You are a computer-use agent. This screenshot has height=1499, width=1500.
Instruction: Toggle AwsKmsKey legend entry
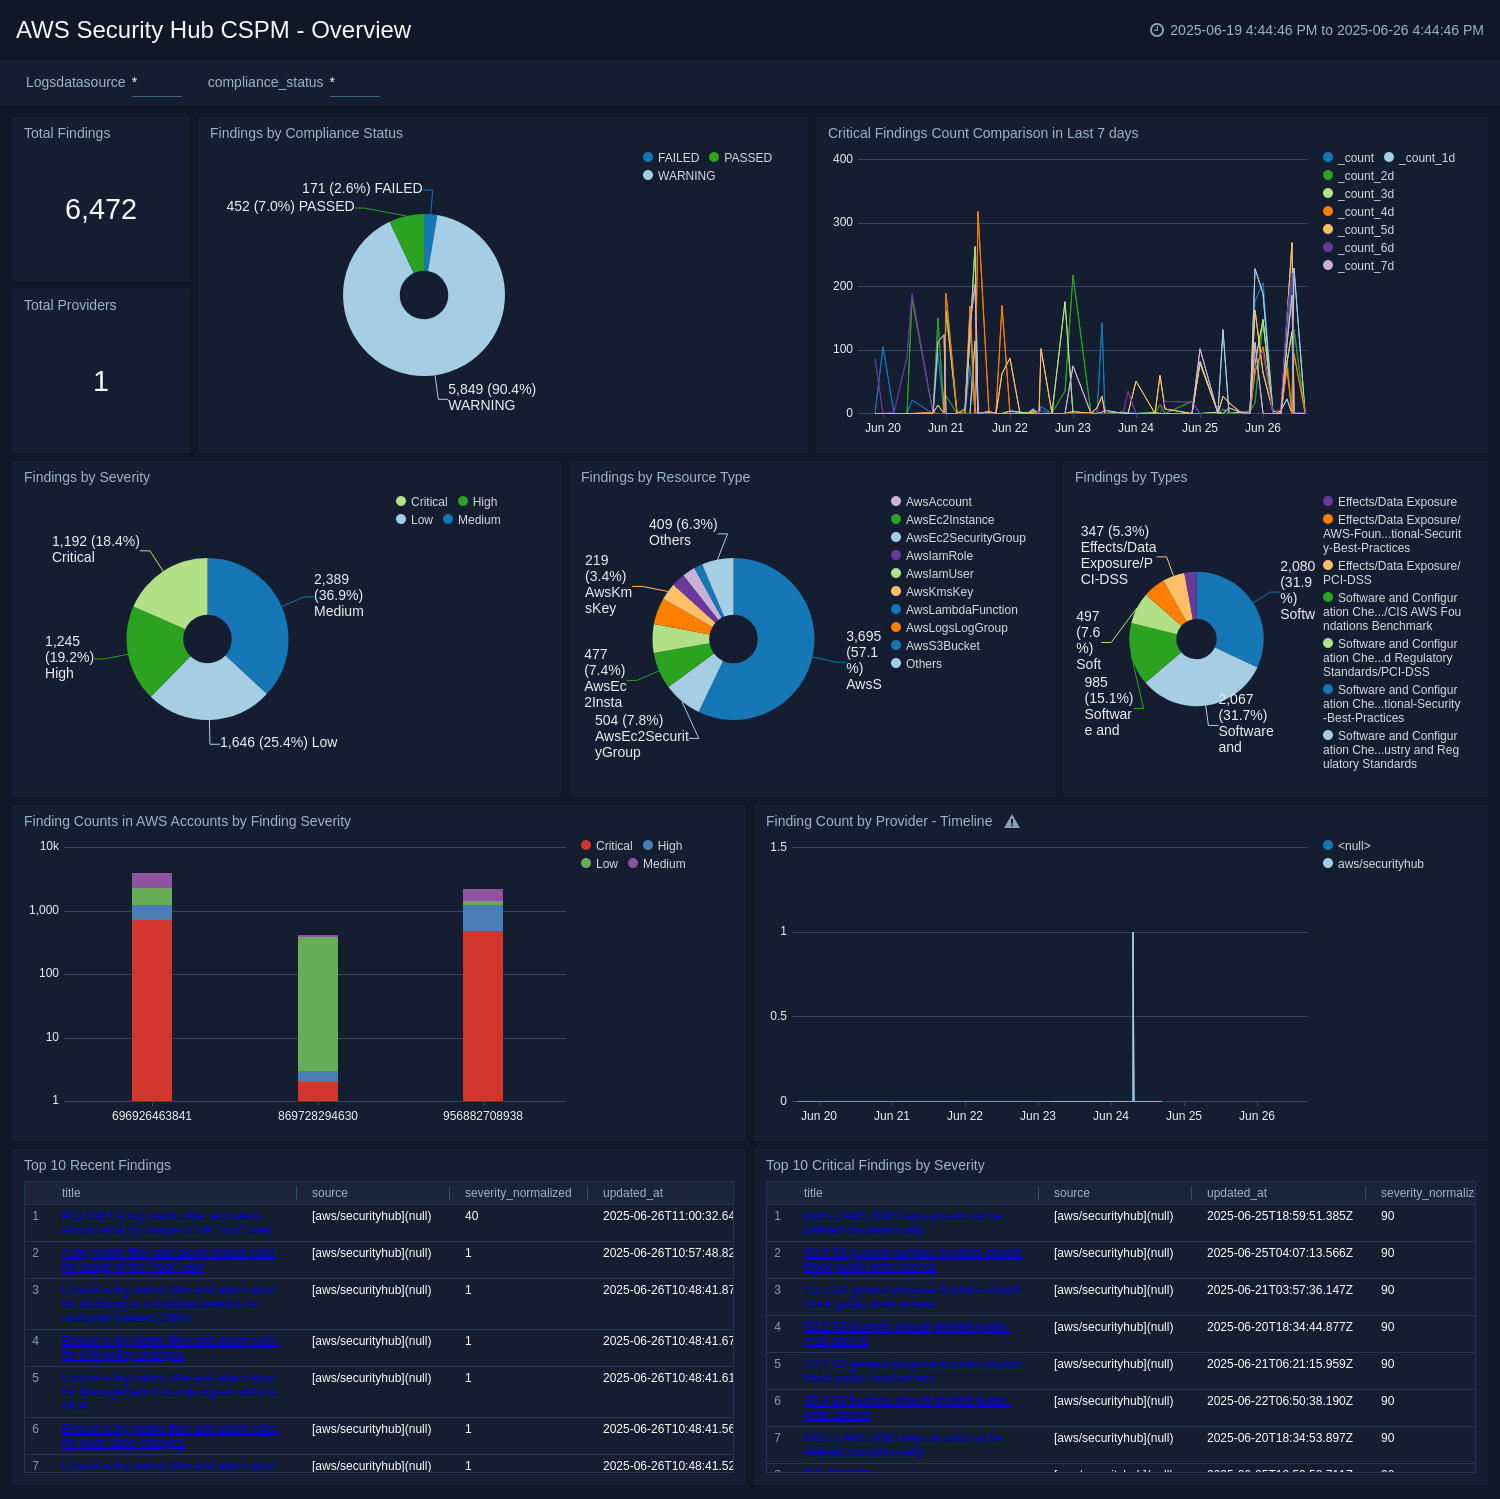point(932,592)
